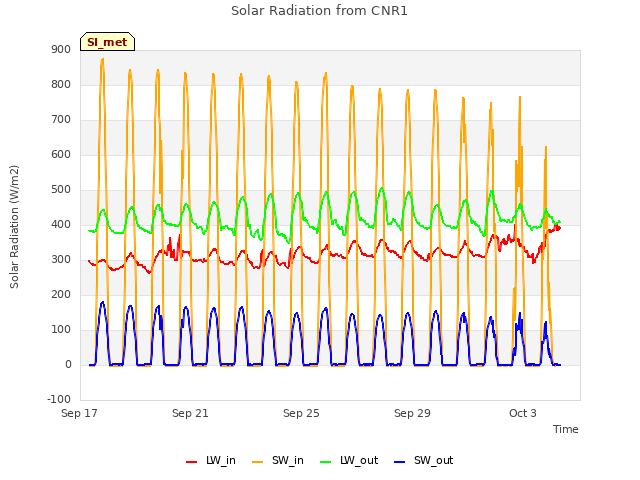This screenshot has height=480, width=640.
Task: Click the 0 y-axis tick label
Action: tap(69, 365)
